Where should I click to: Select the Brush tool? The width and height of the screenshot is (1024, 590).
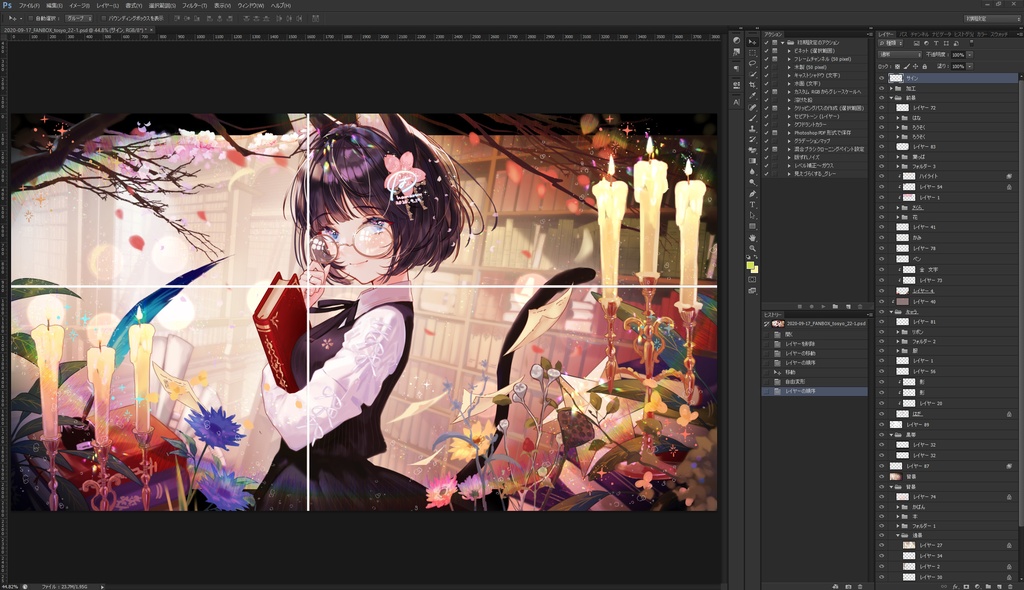tap(752, 118)
